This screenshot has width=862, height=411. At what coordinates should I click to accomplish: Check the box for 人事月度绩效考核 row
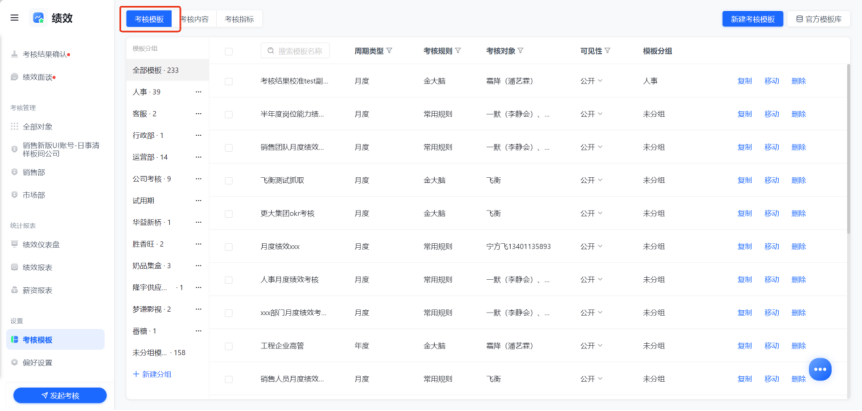229,280
